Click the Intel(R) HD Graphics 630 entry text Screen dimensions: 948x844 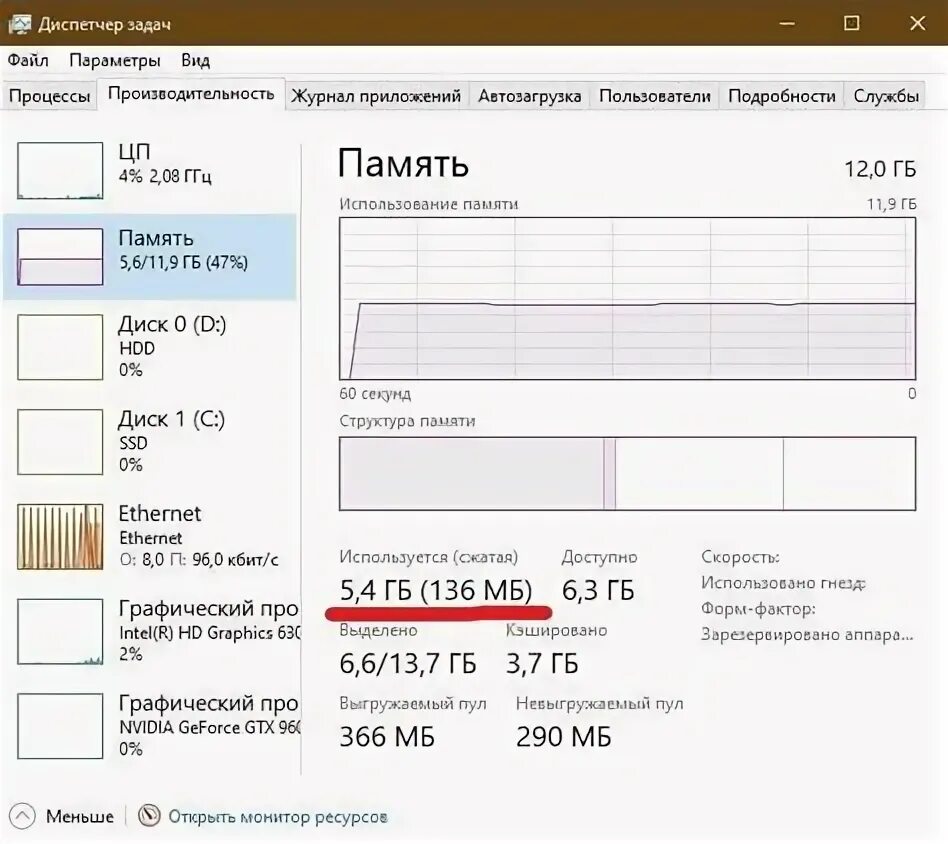pos(209,631)
